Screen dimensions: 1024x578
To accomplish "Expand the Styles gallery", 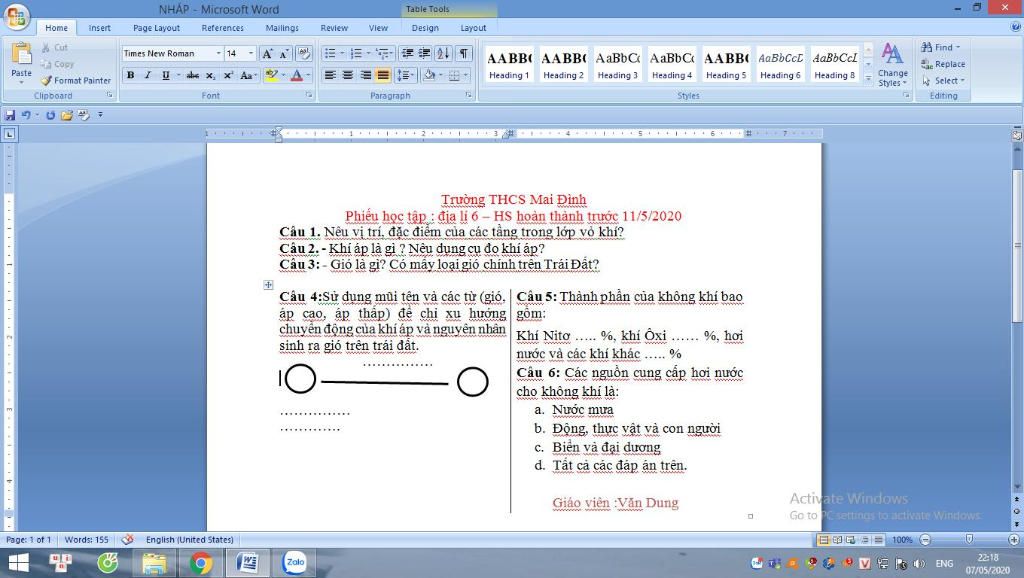I will [x=868, y=78].
